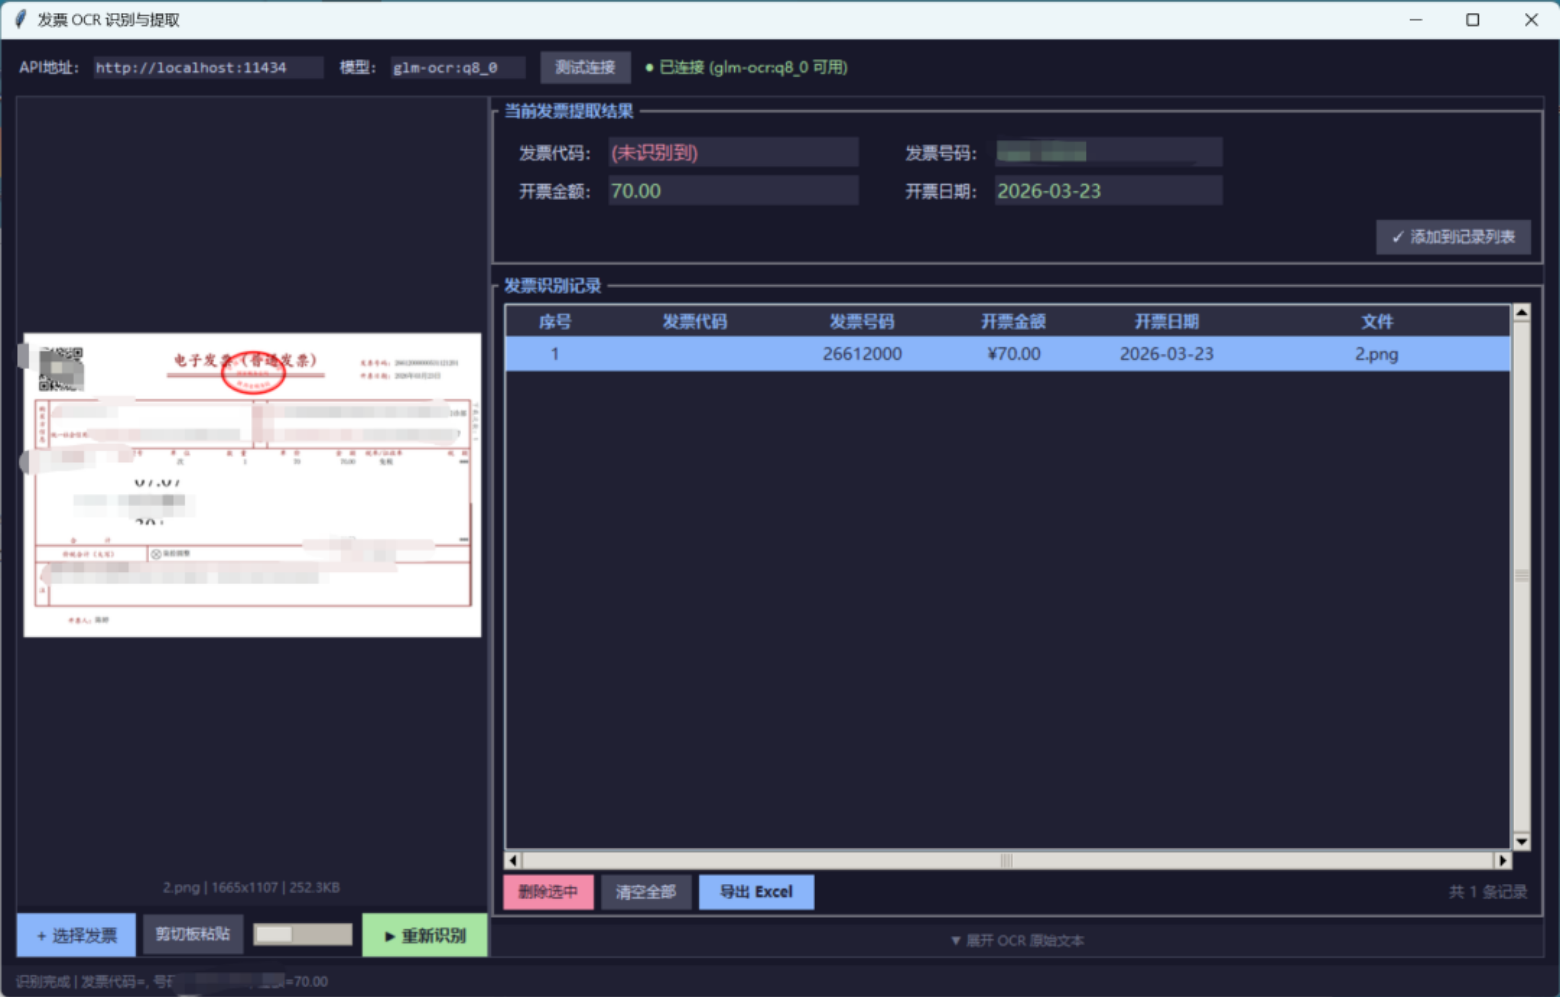Sort records by 发票号码 column header
The image size is (1560, 997).
[862, 321]
